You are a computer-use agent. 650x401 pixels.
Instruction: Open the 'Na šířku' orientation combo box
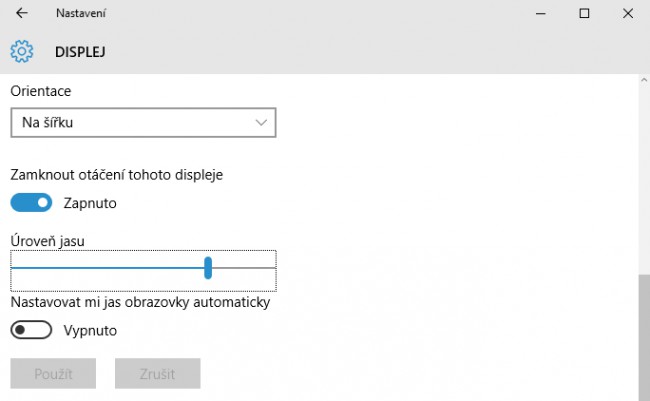coord(143,123)
